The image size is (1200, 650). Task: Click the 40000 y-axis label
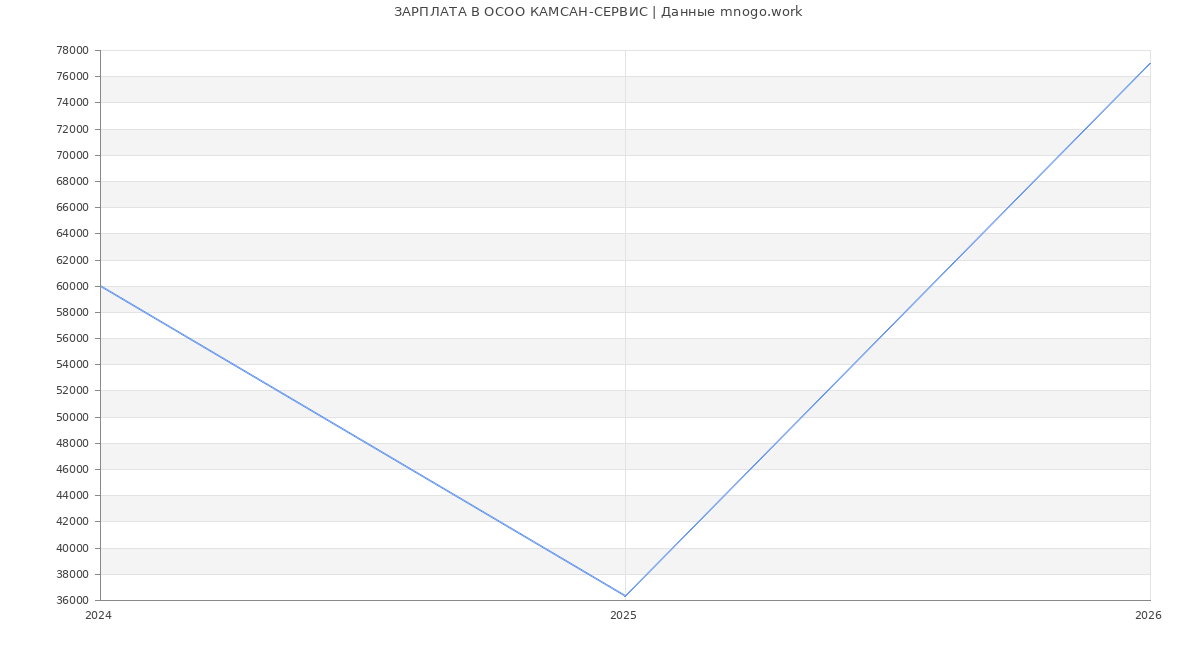72,548
